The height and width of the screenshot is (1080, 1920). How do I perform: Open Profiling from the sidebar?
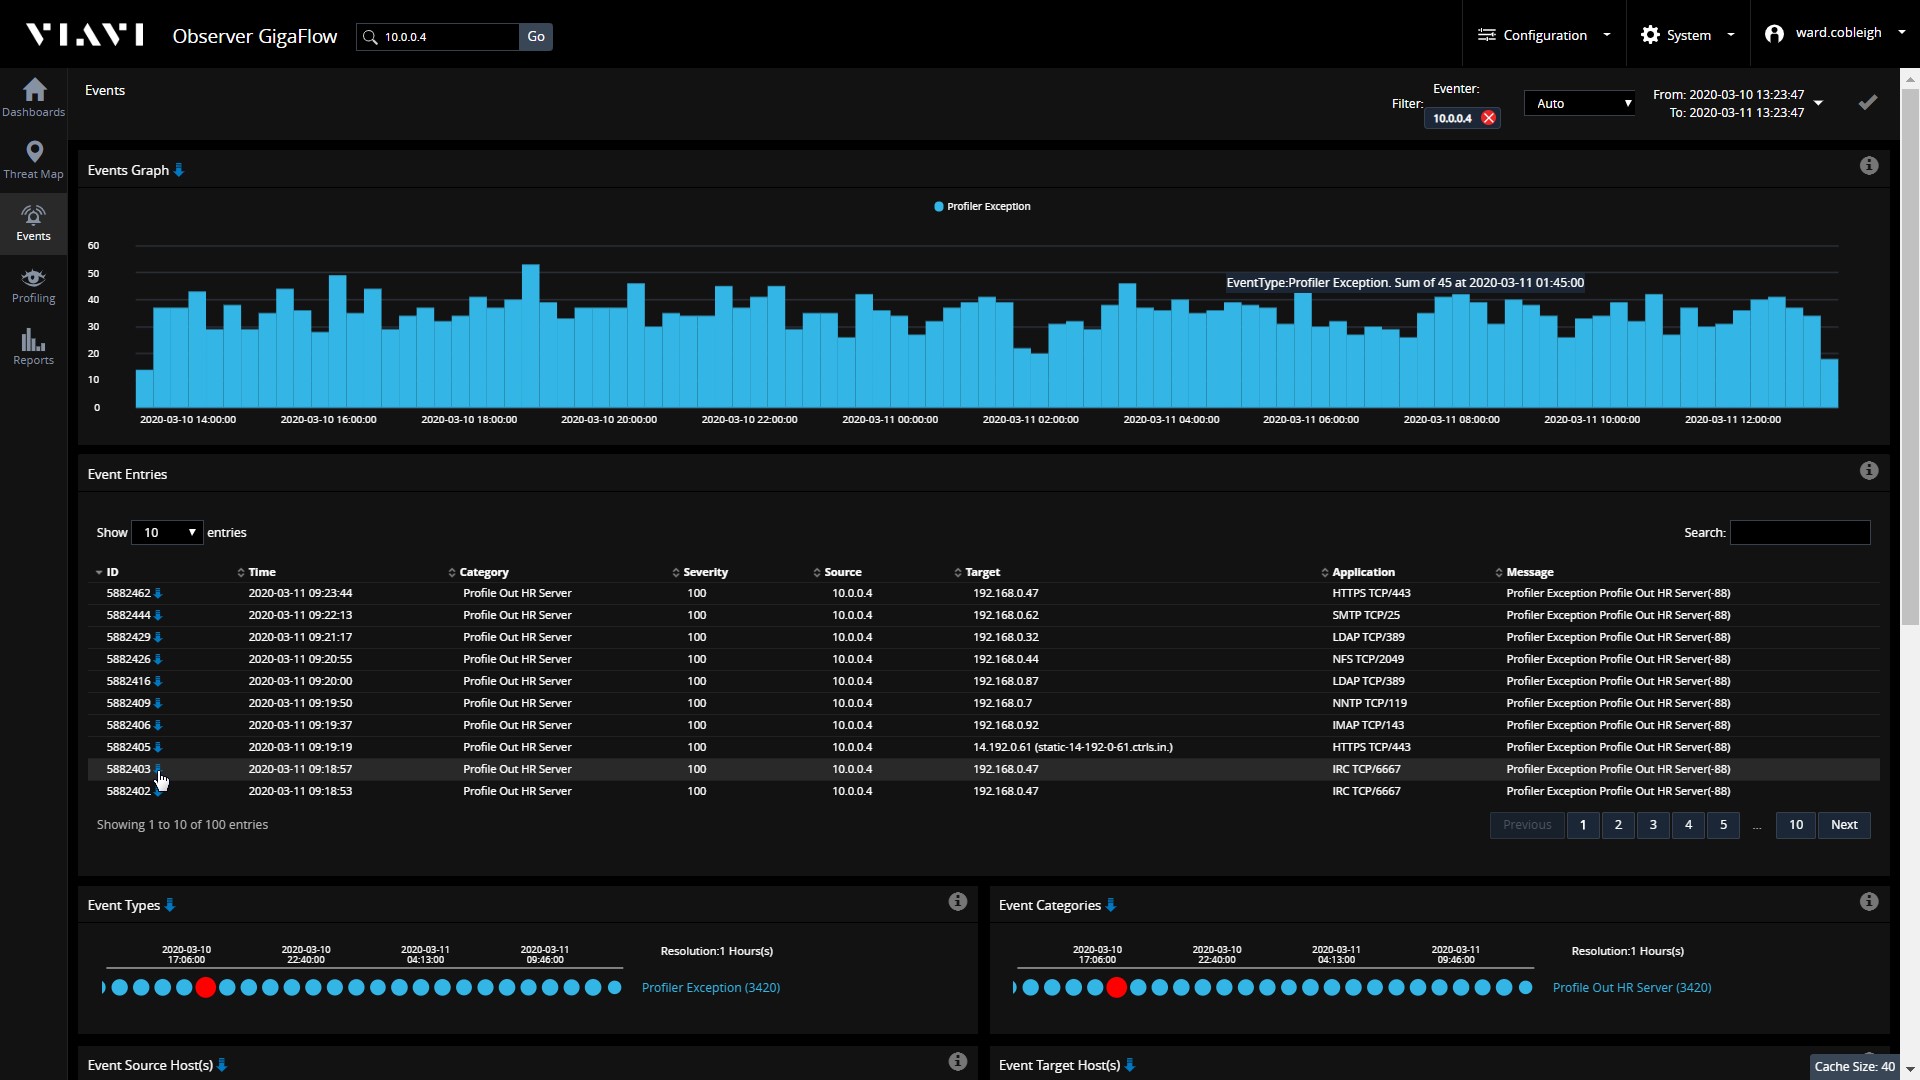34,284
